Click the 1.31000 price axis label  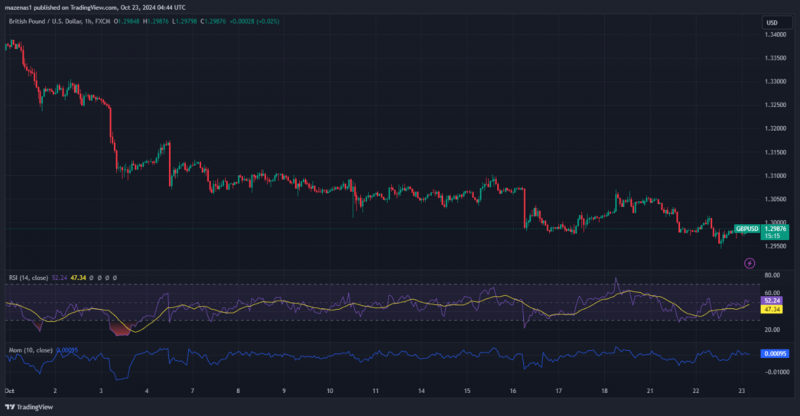click(x=775, y=176)
